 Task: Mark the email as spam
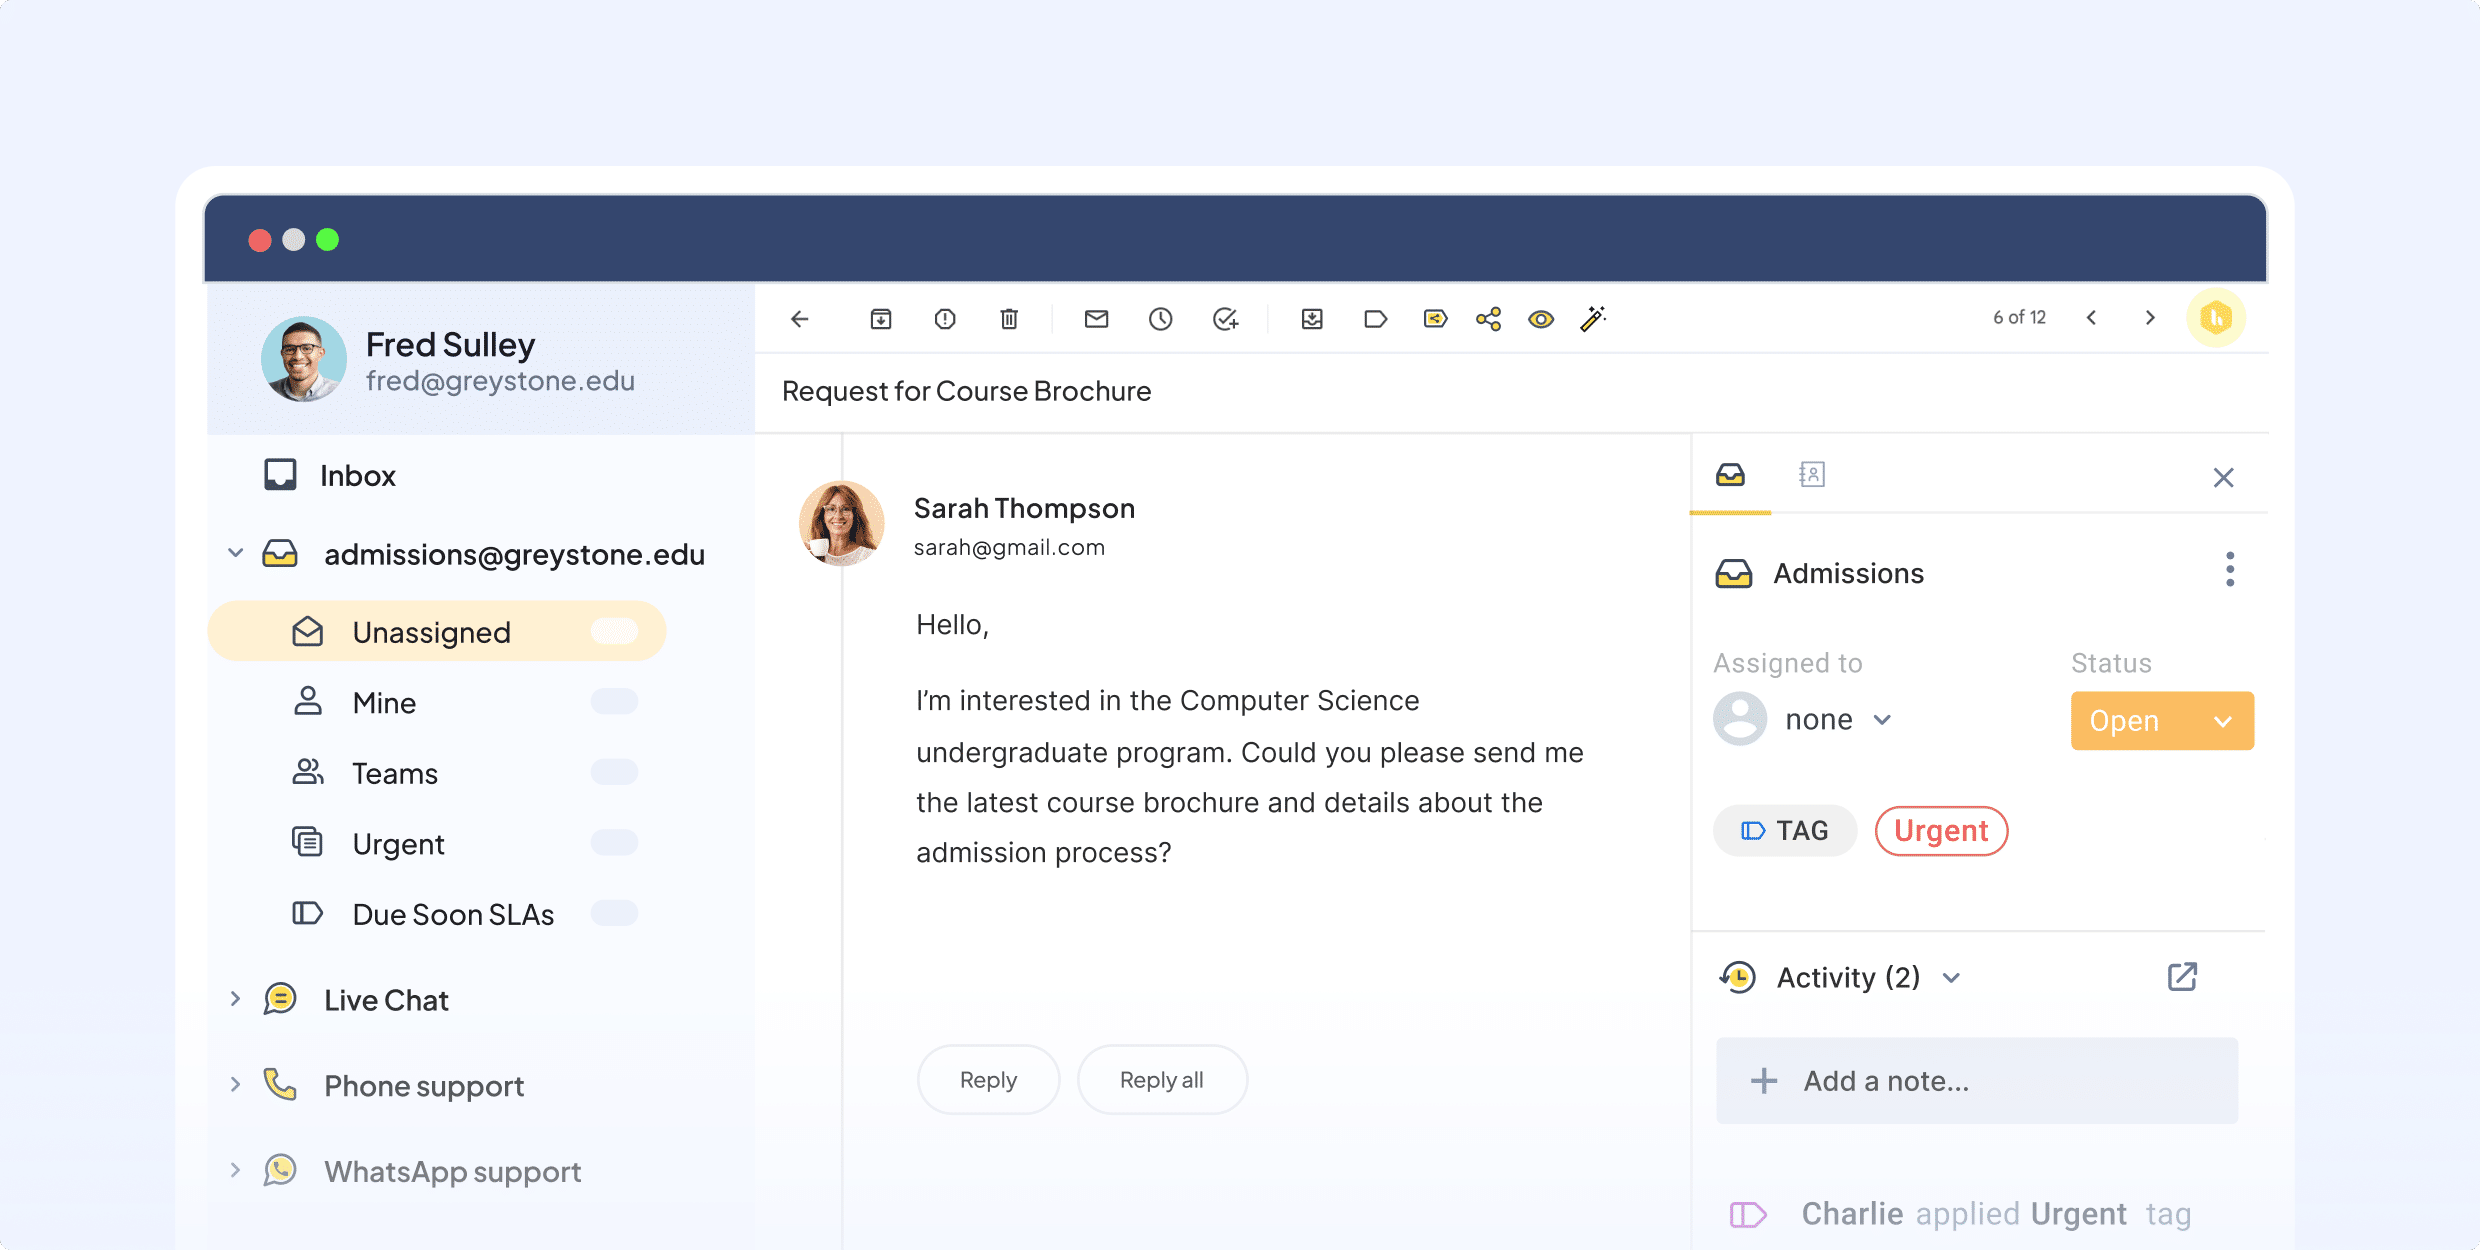pos(944,318)
